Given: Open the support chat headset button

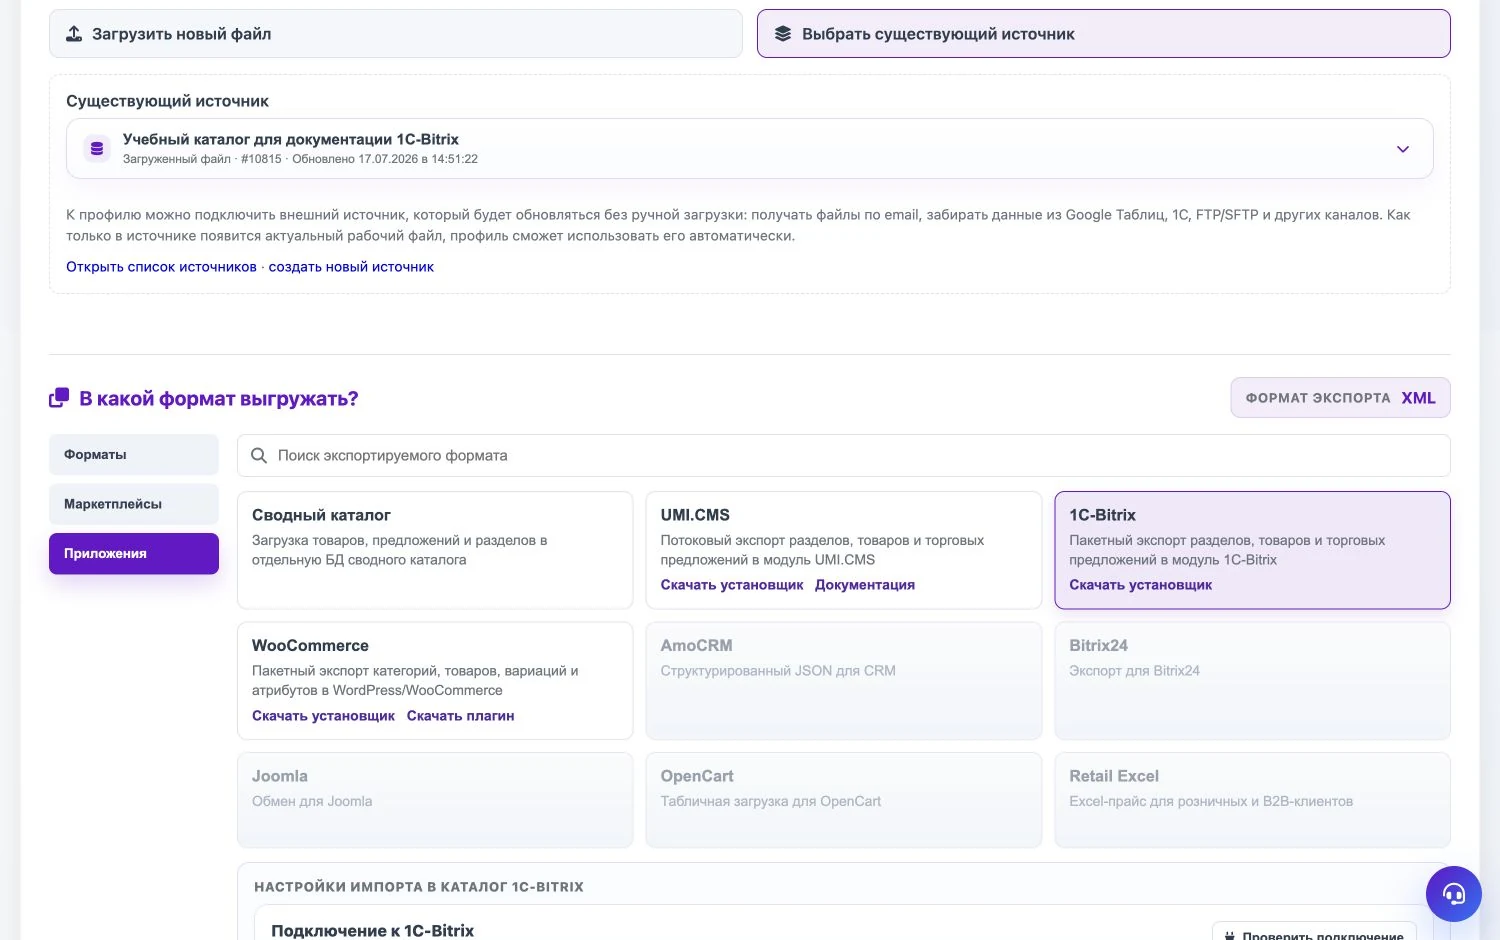Looking at the screenshot, I should coord(1453,893).
